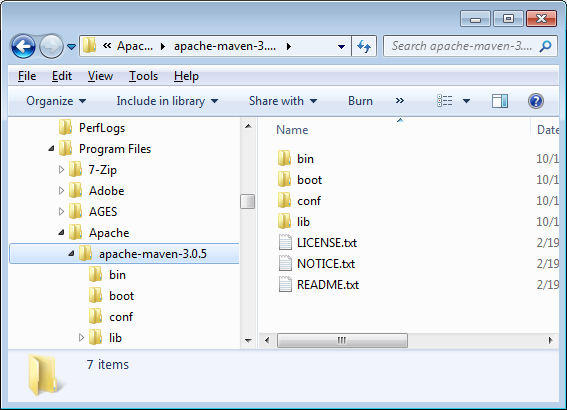Select the README.txt file icon
The image size is (567, 410).
285,284
